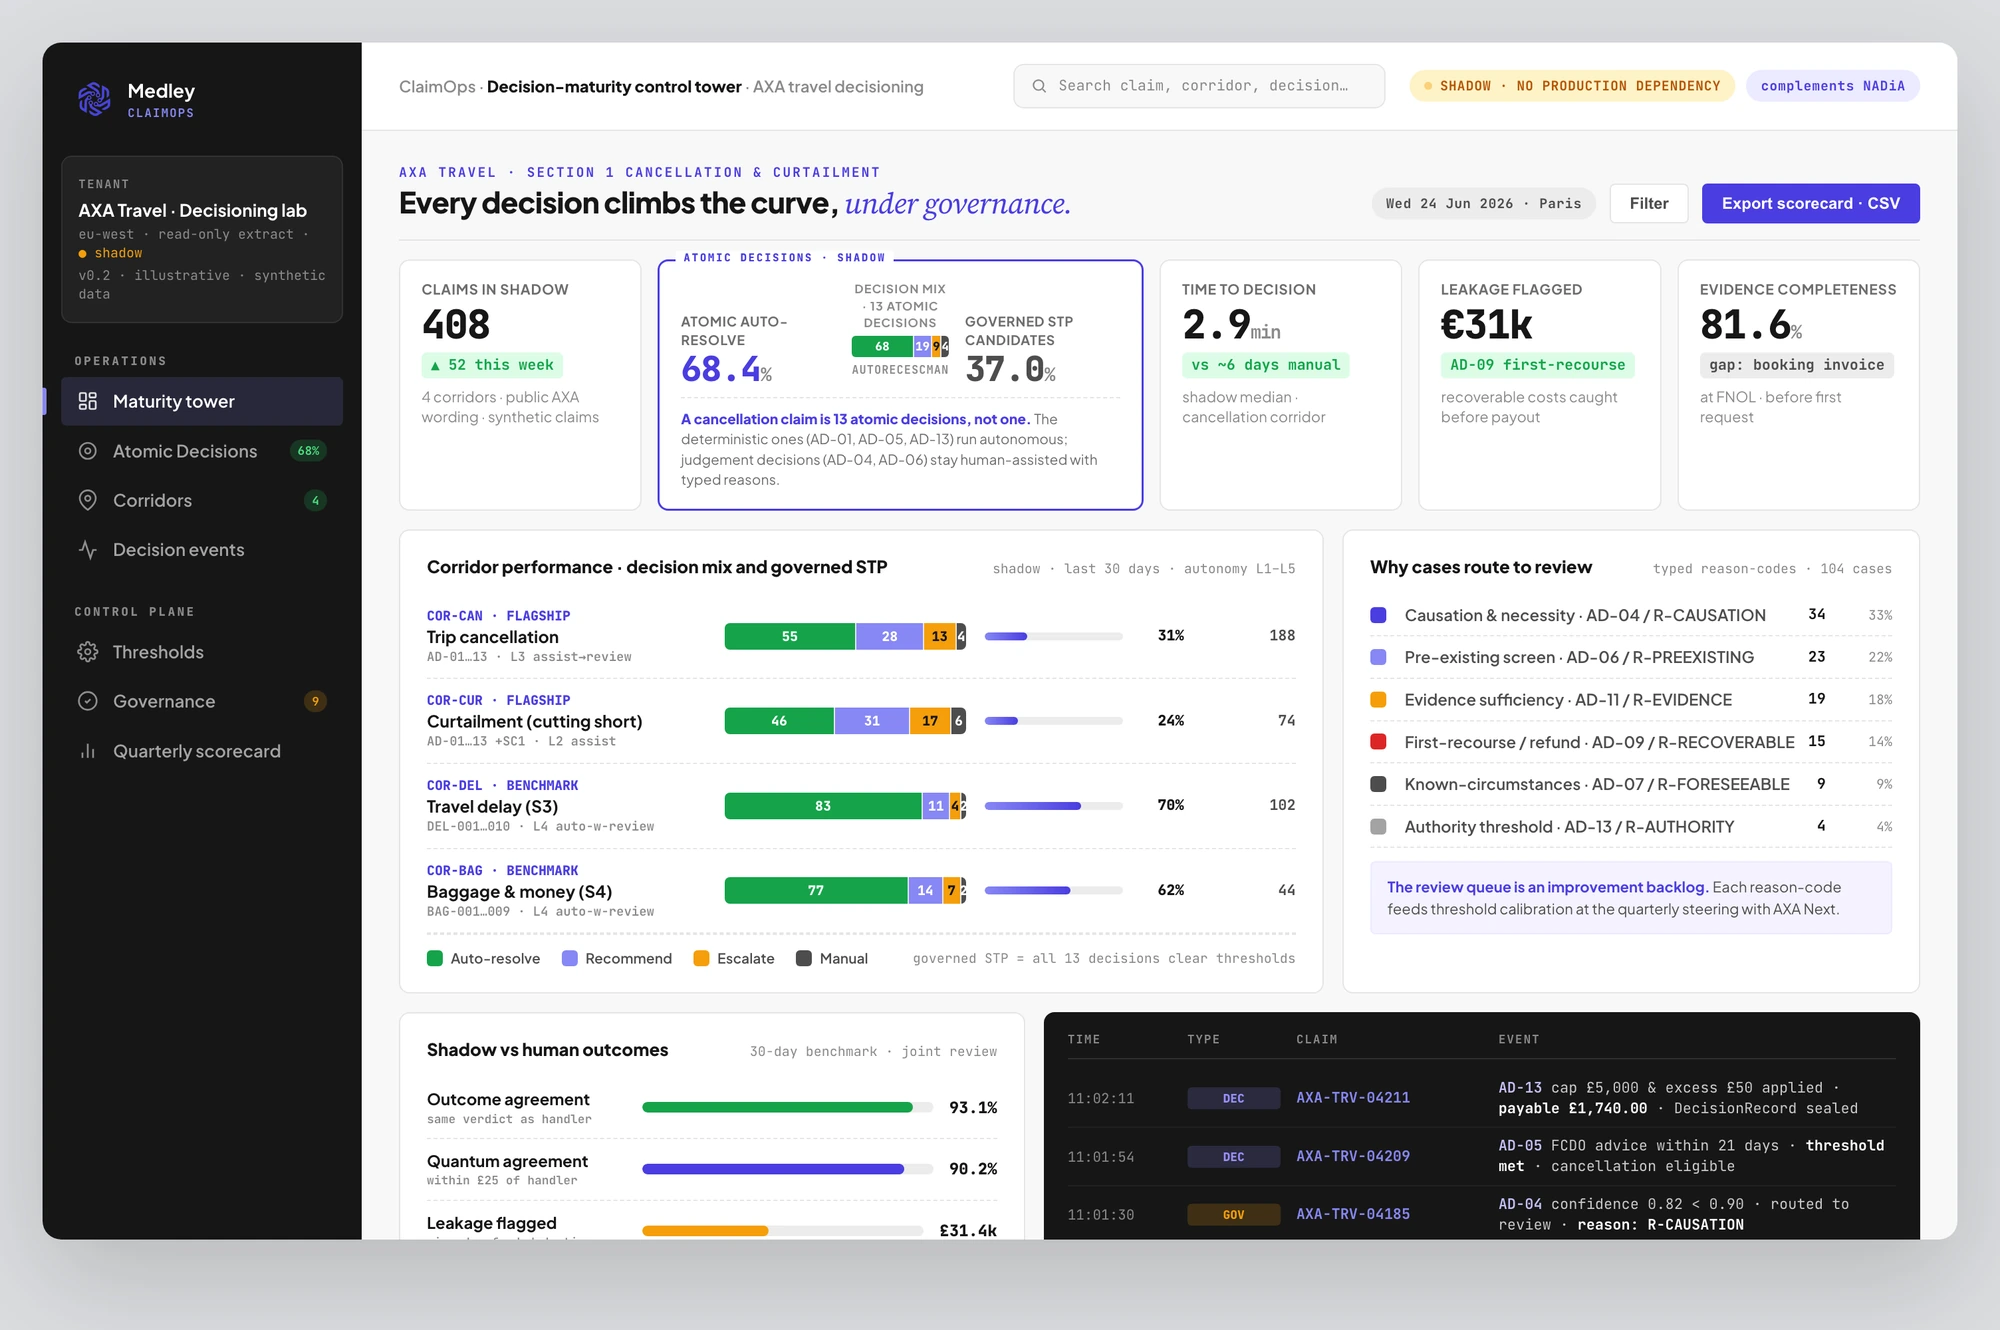
Task: Click the Governance check-circle icon
Action: [x=88, y=701]
